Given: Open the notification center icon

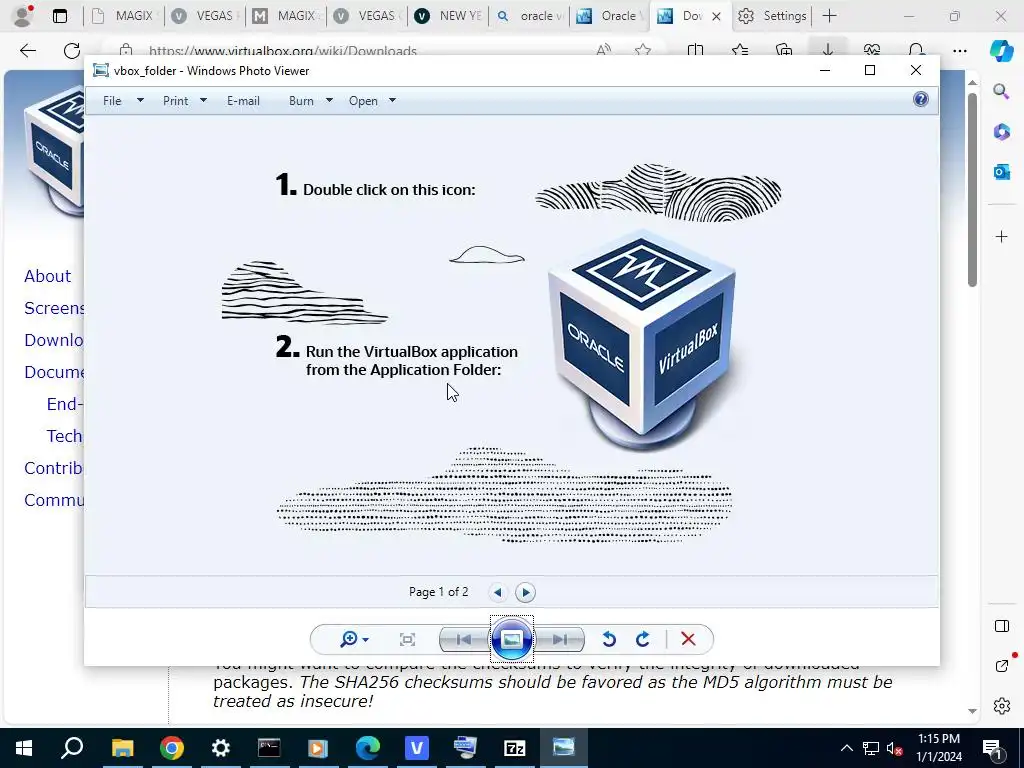Looking at the screenshot, I should [x=993, y=748].
